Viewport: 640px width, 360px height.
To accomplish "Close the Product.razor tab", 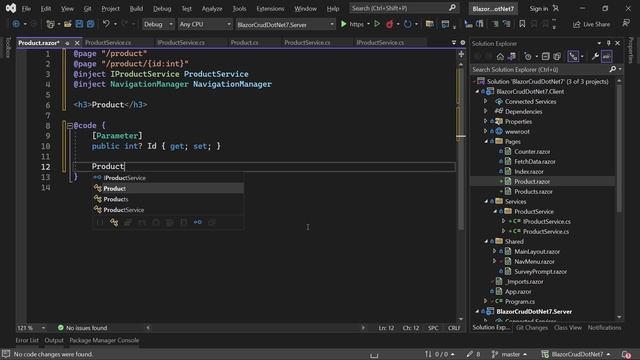I will point(77,43).
